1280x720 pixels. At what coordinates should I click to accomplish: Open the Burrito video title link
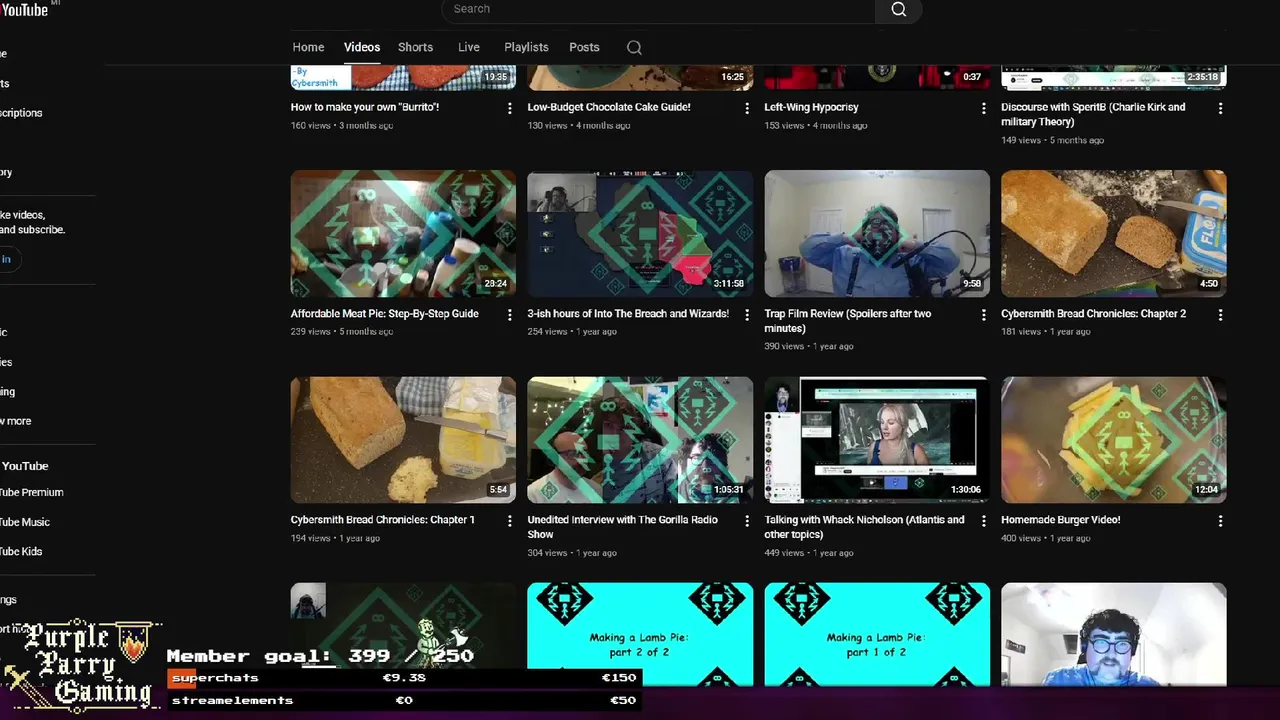(x=365, y=107)
